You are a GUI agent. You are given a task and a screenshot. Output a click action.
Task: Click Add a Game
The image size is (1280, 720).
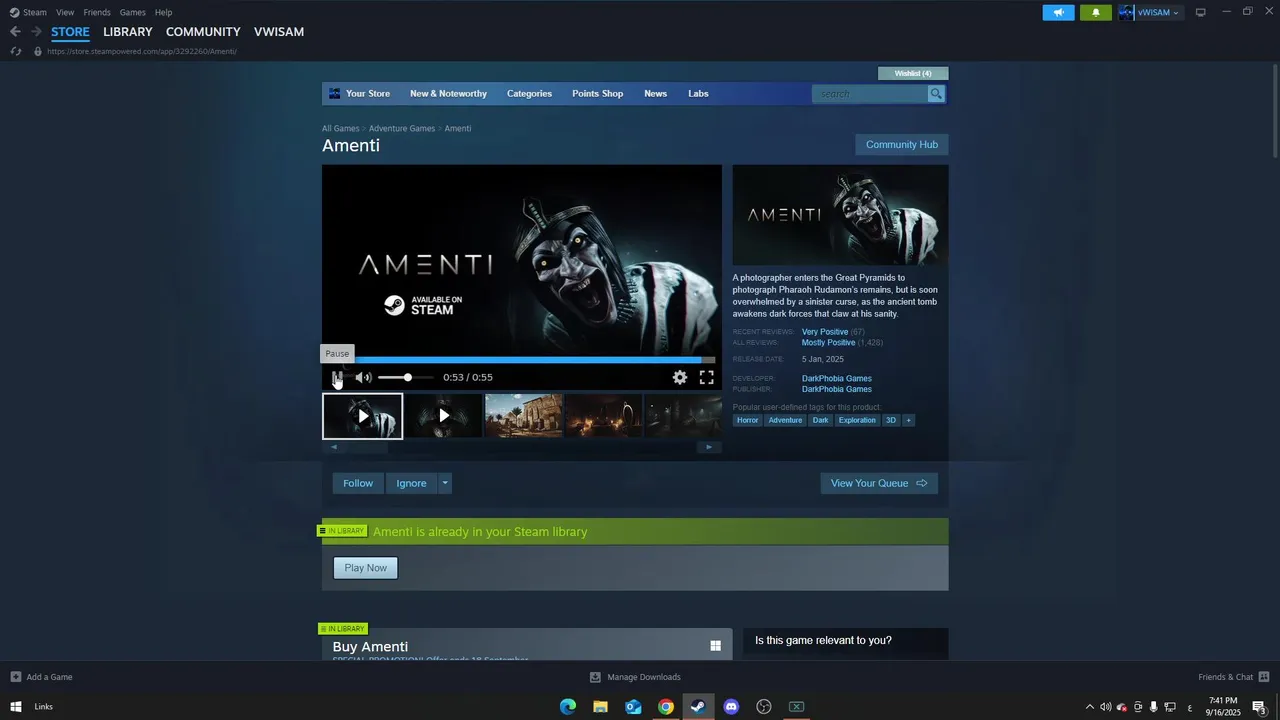tap(41, 677)
